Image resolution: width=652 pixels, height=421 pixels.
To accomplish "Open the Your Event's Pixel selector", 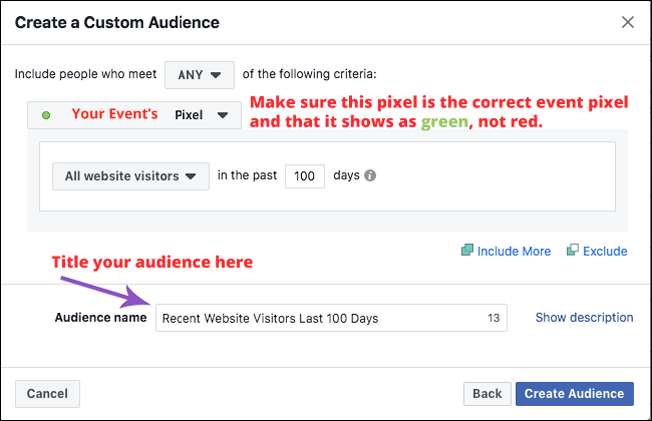I will (134, 115).
